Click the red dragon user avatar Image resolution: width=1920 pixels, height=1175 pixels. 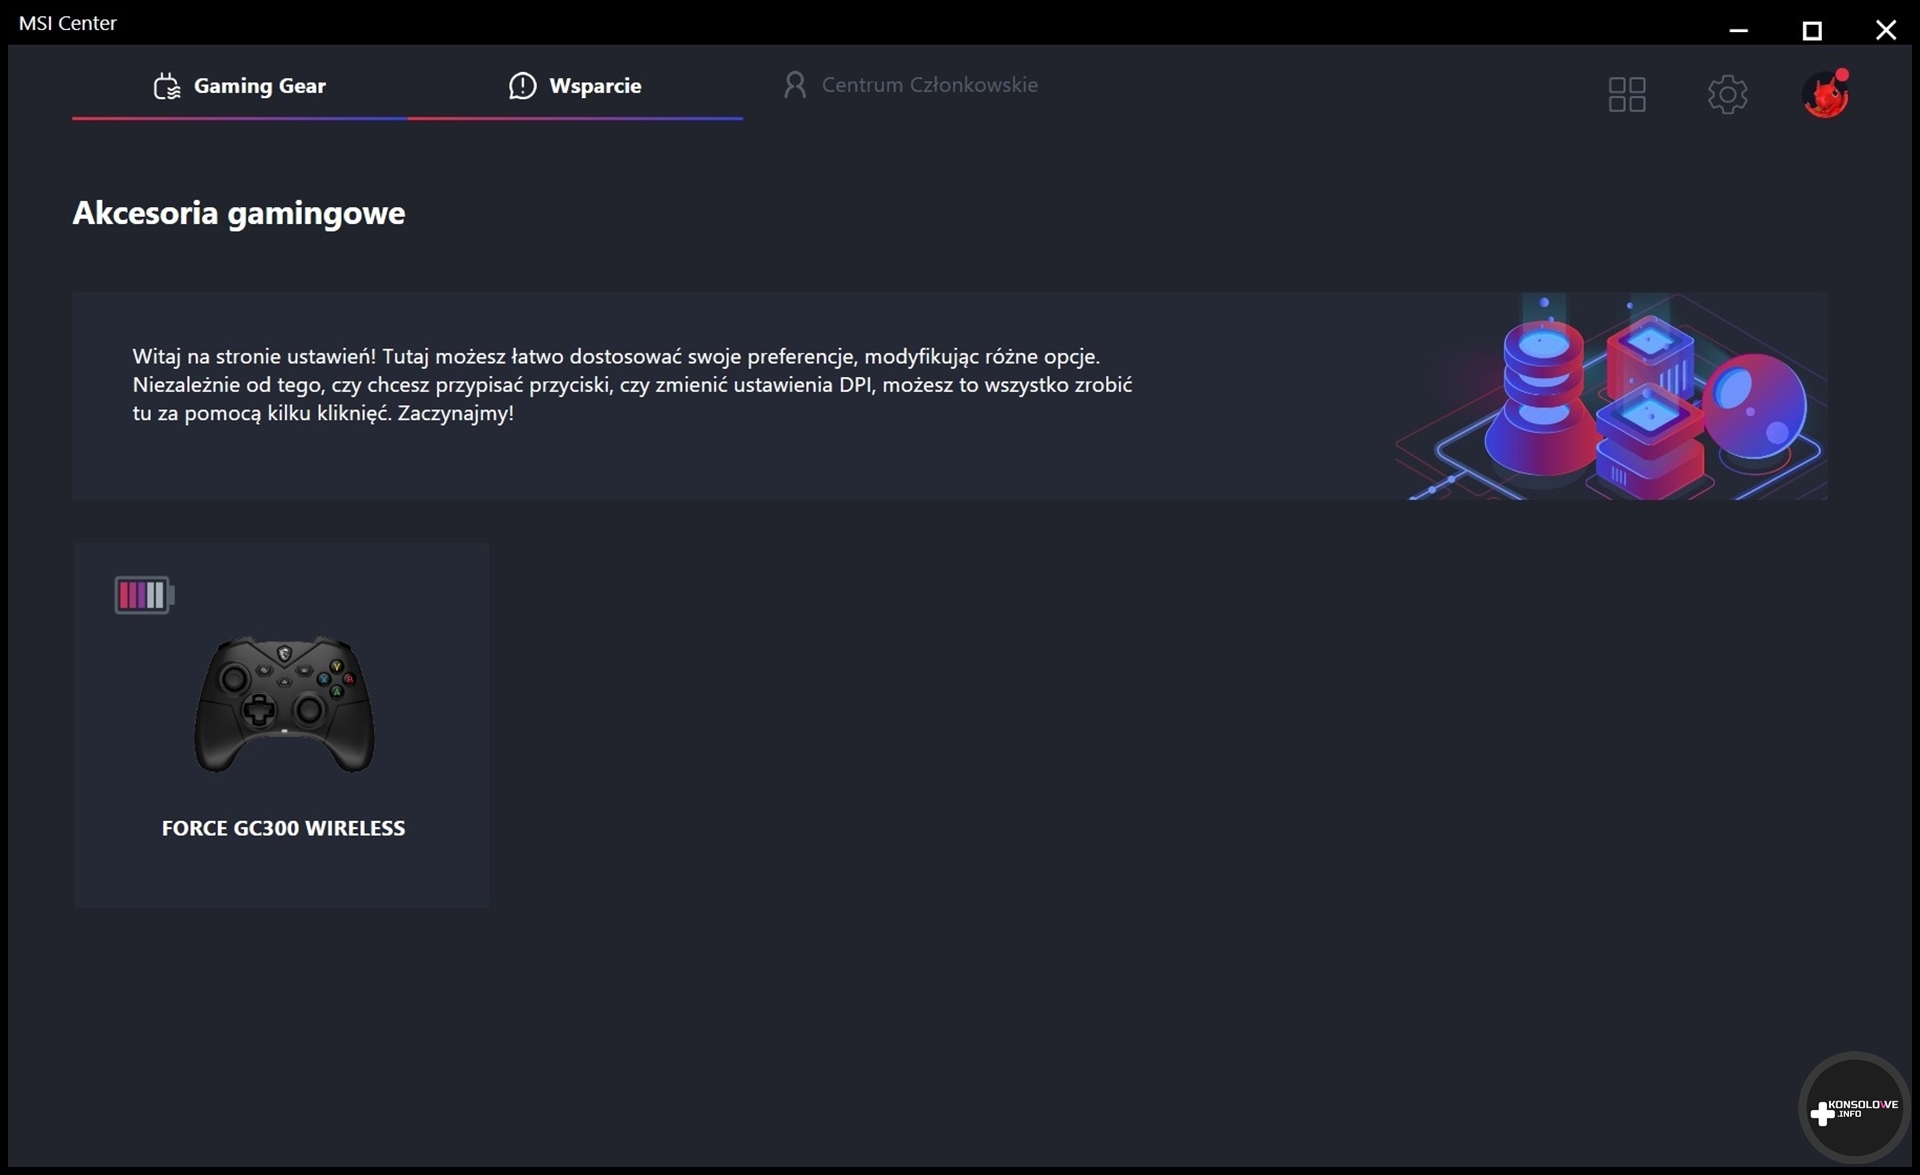point(1825,95)
